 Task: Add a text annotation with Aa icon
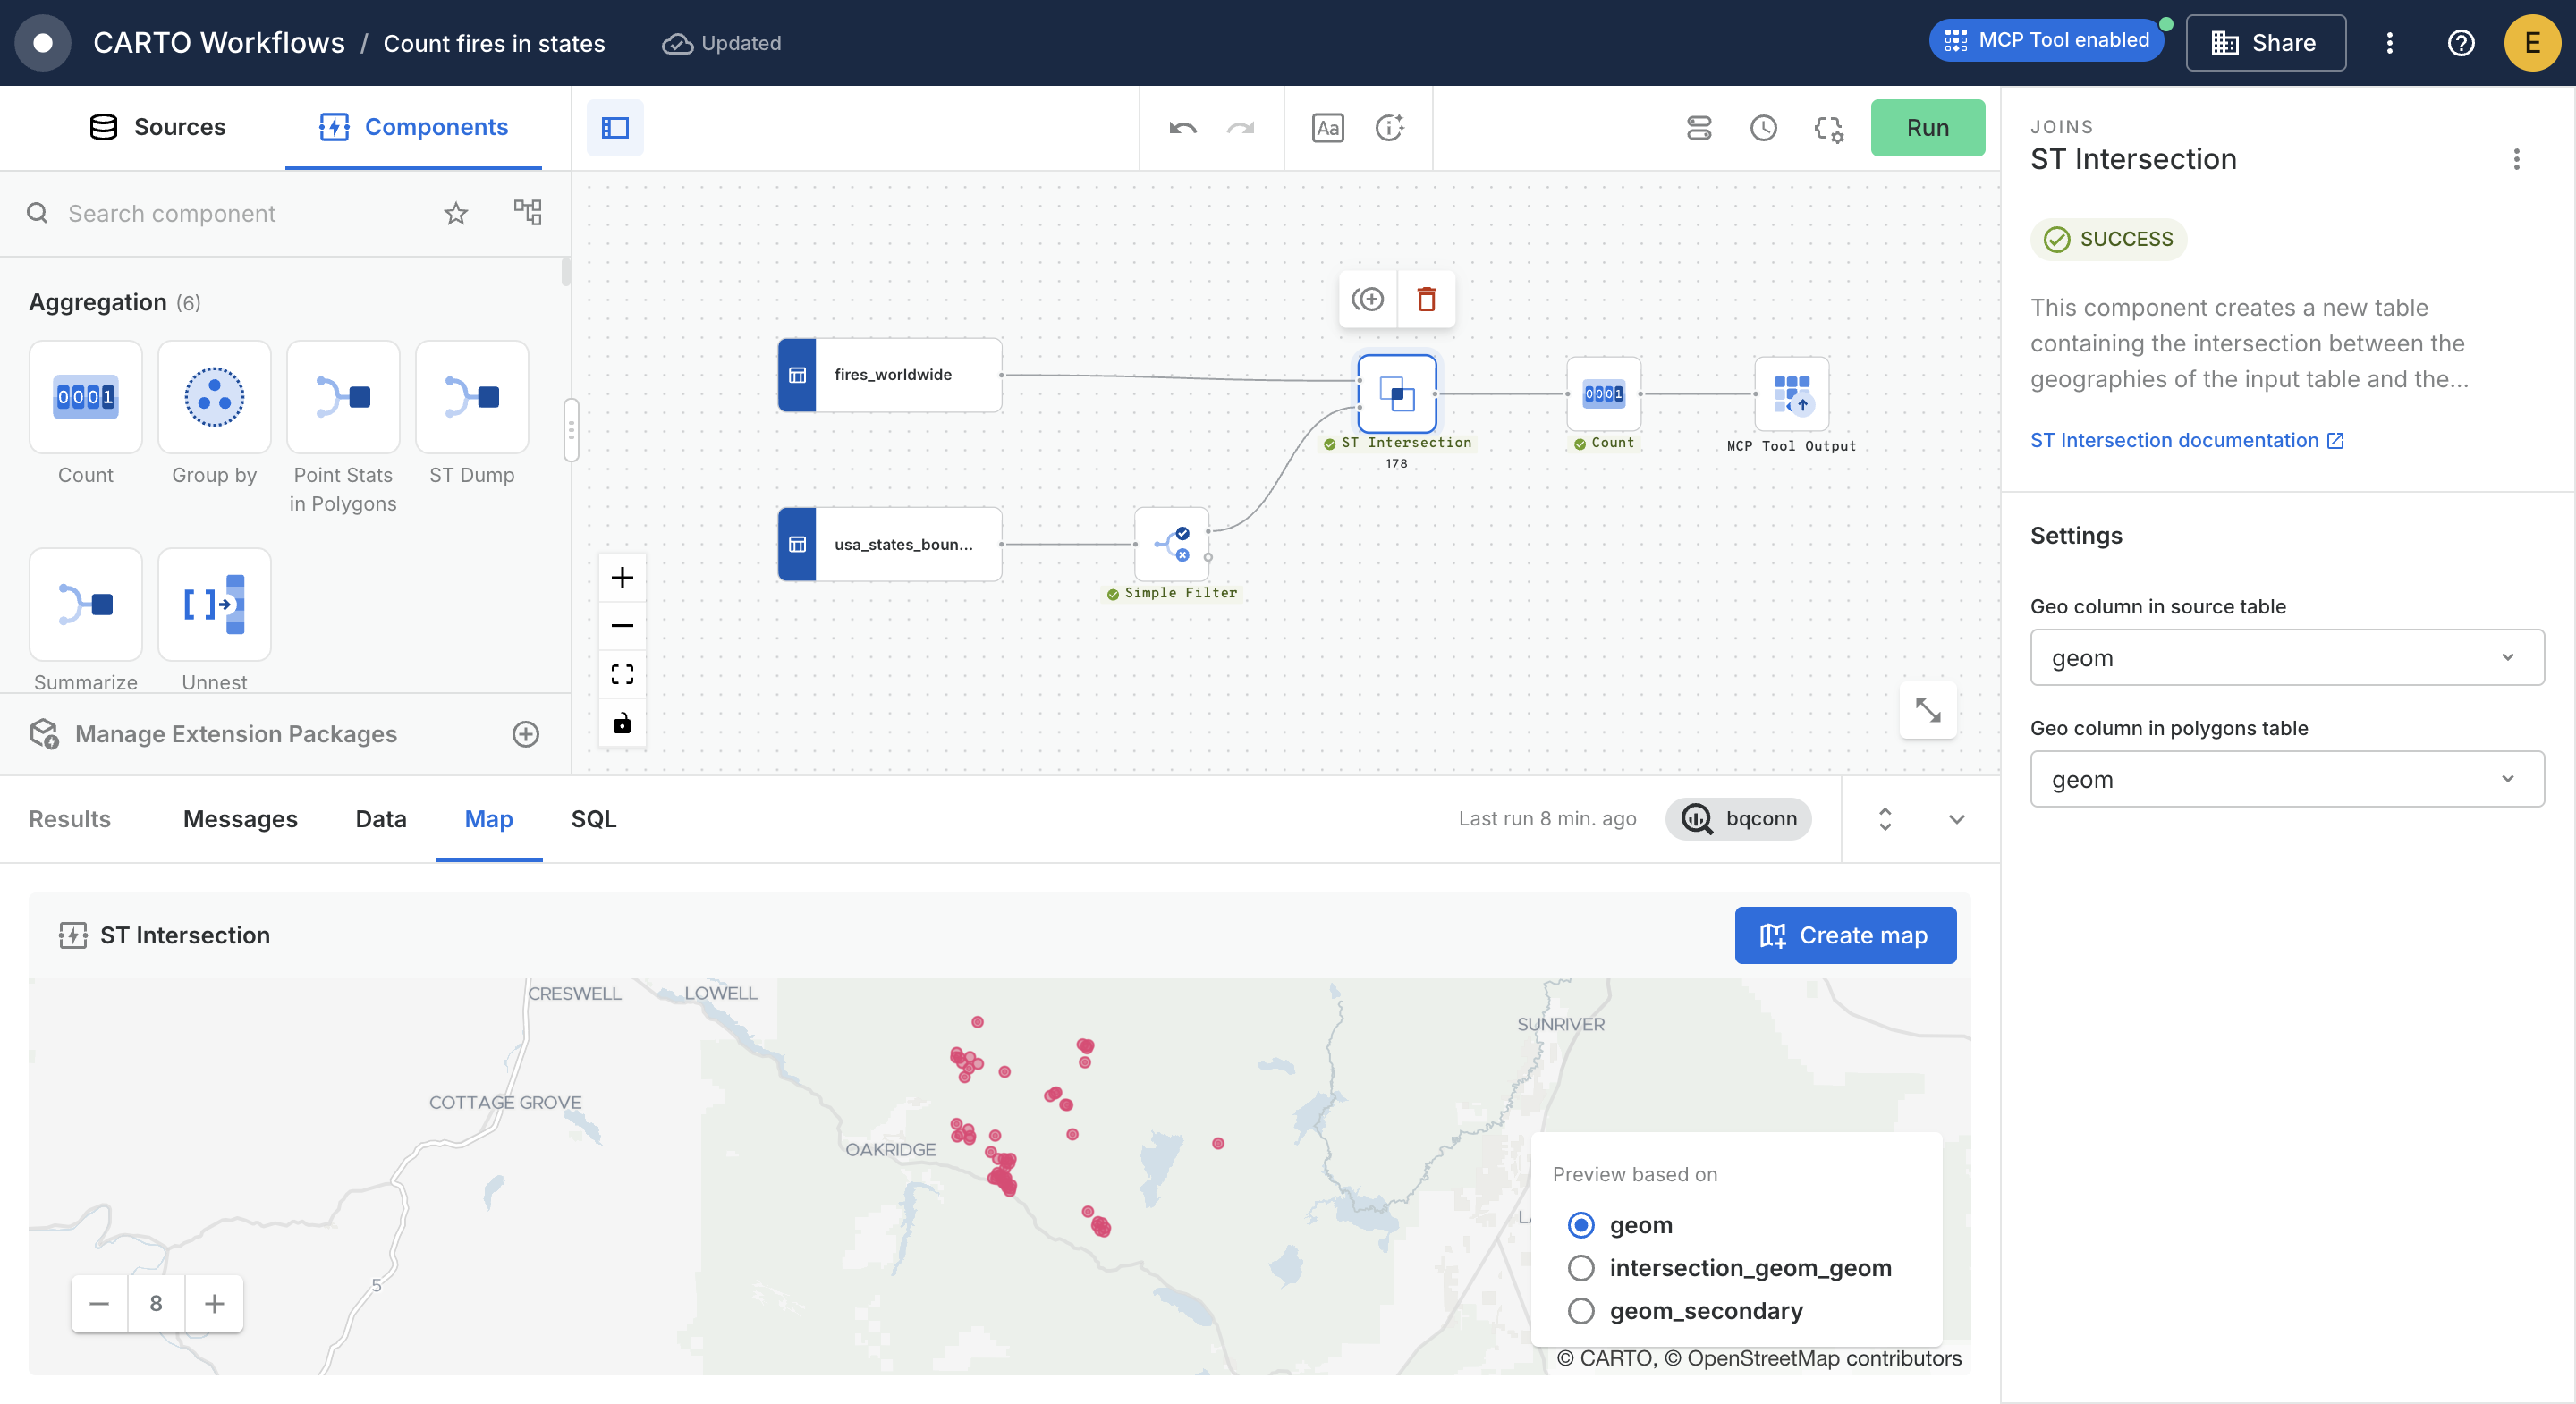click(x=1327, y=128)
